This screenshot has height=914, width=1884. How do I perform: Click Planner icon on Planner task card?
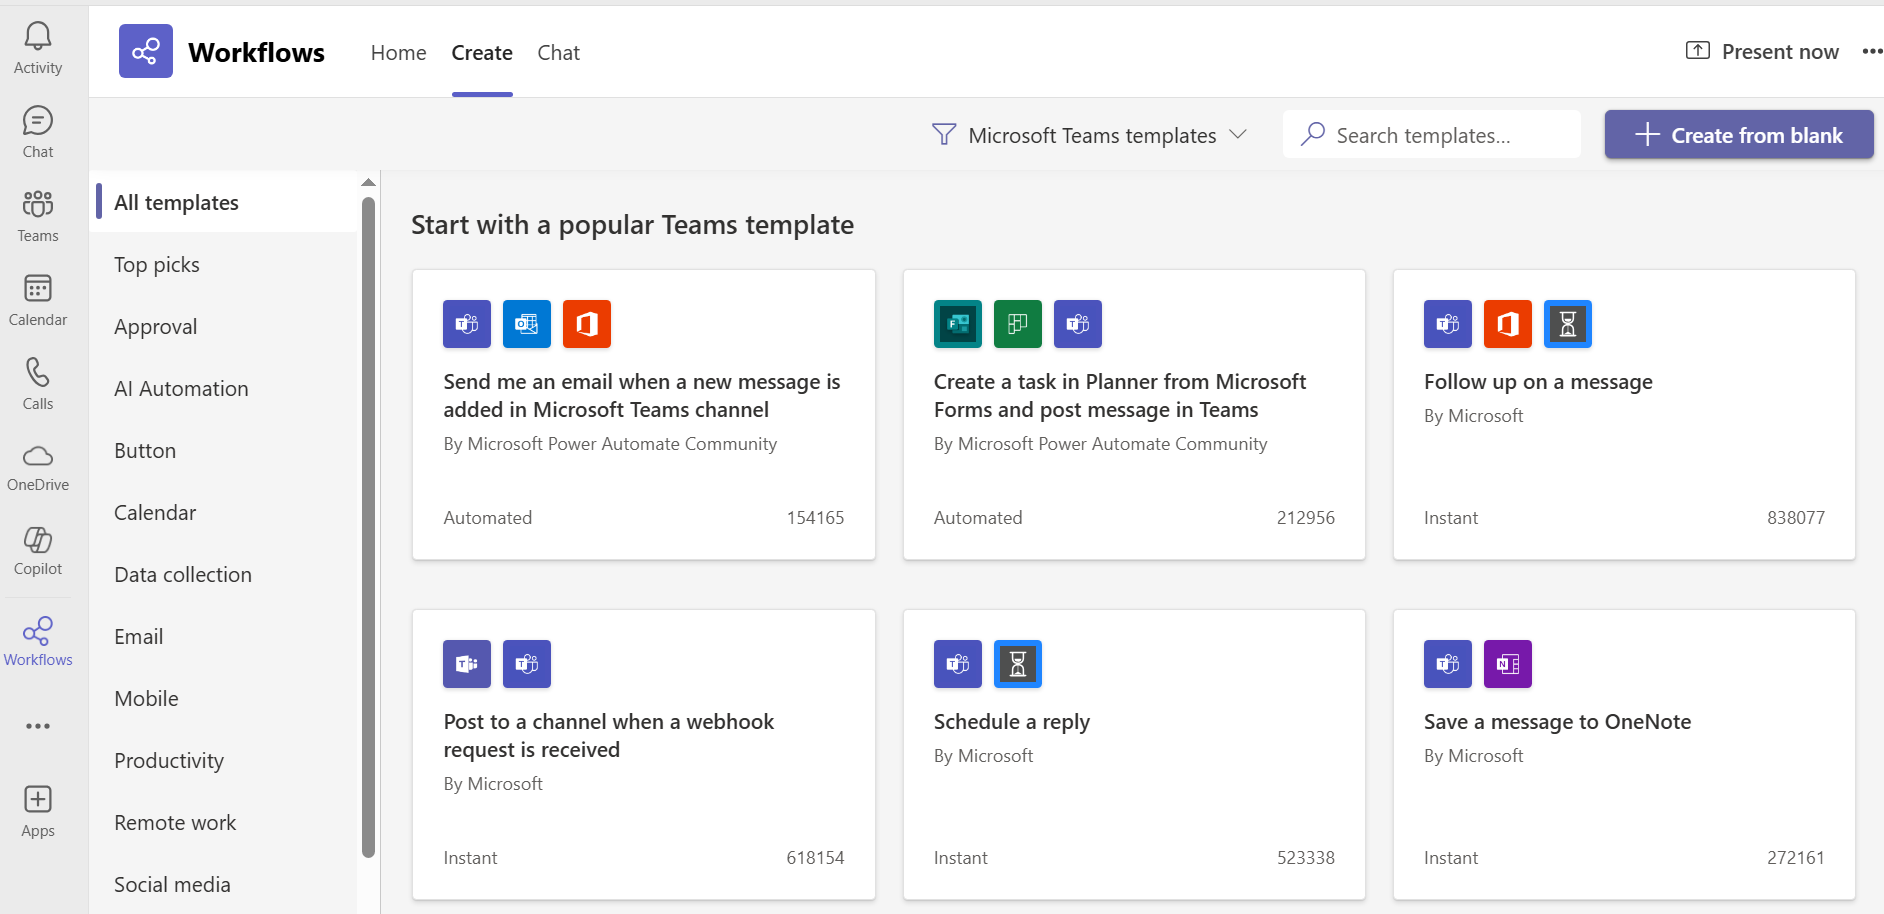click(x=1018, y=324)
